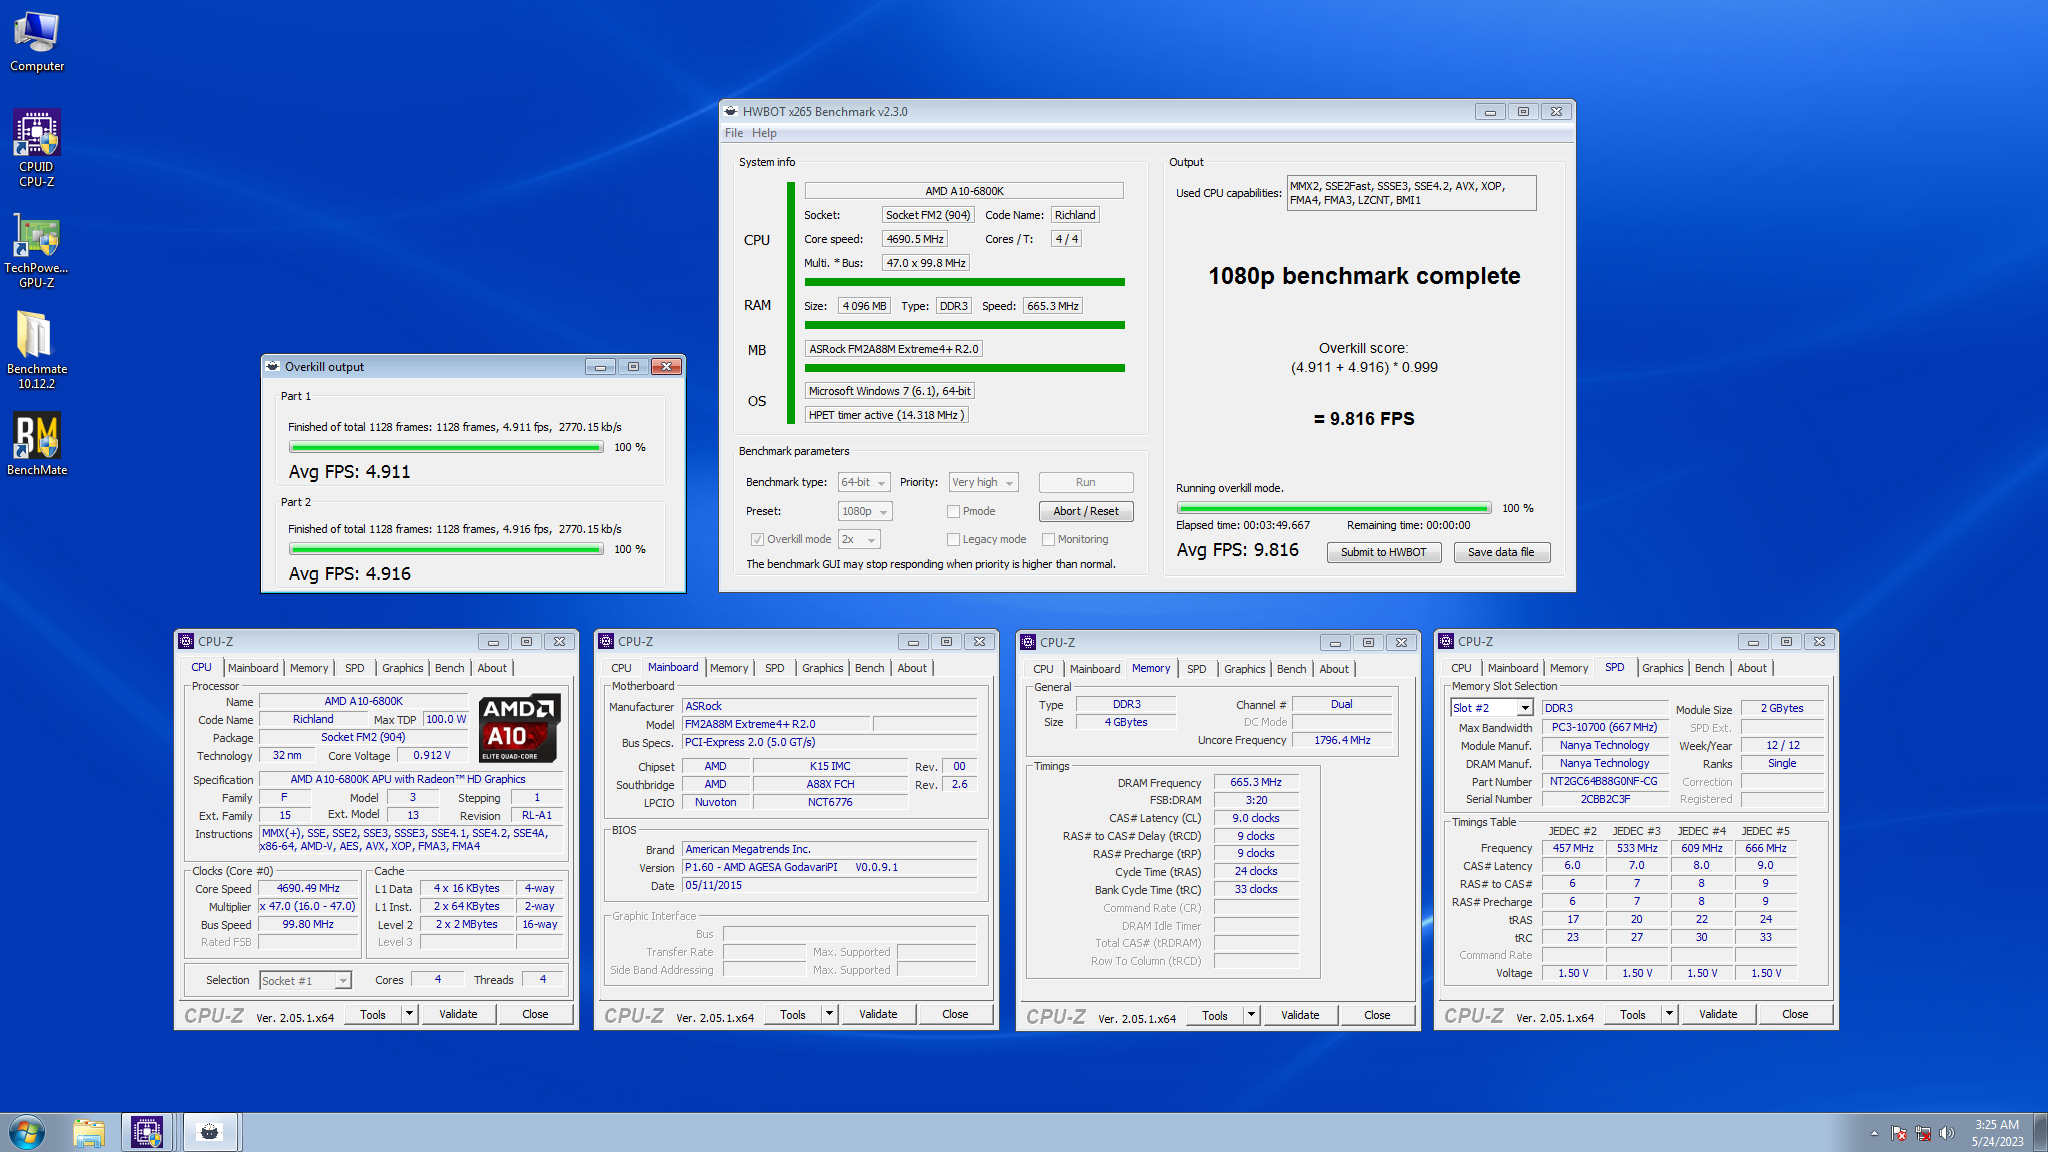The image size is (2048, 1152).
Task: Open the BenchMate desktop shortcut
Action: pyautogui.click(x=37, y=444)
